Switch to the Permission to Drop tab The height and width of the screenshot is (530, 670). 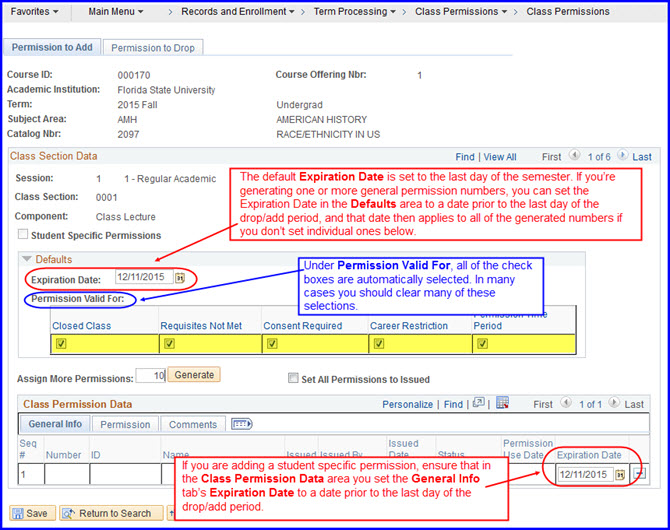click(153, 47)
